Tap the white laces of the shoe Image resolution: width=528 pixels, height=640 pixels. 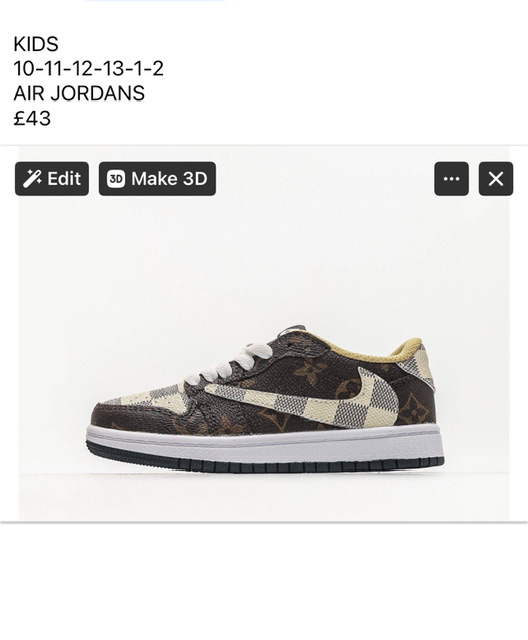coord(229,363)
